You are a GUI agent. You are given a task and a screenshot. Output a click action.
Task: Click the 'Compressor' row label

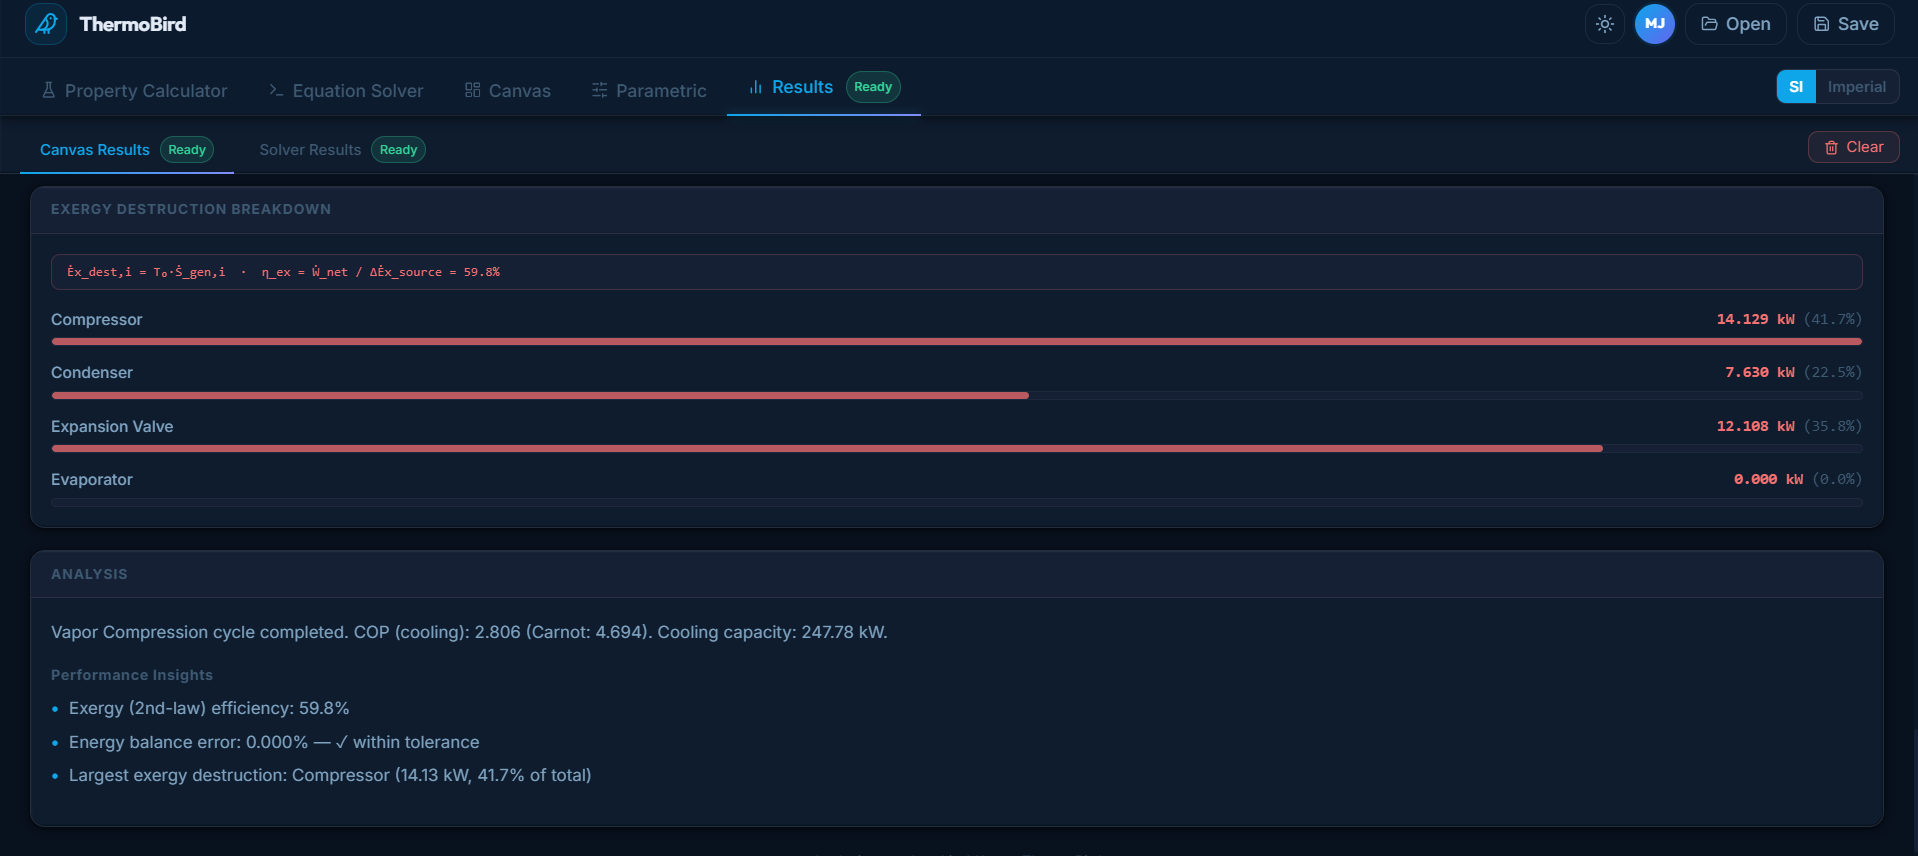pyautogui.click(x=97, y=320)
